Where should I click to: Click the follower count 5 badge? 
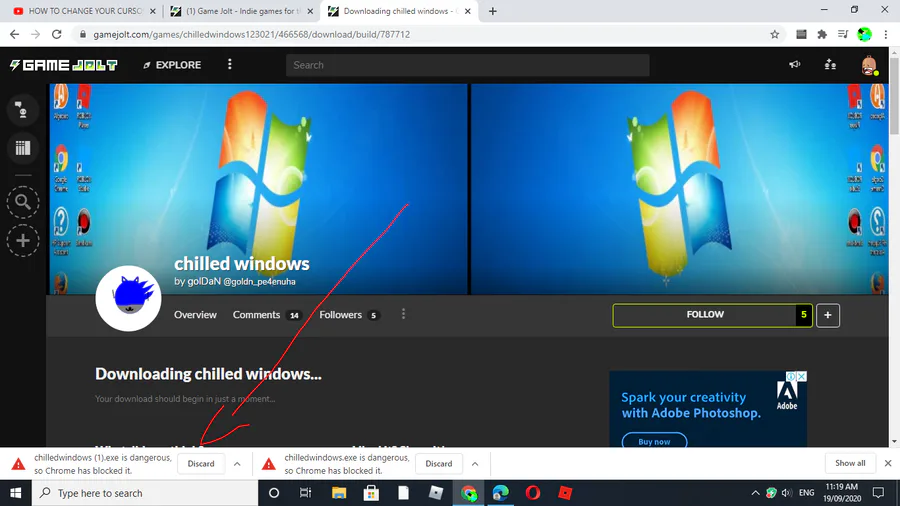point(804,314)
